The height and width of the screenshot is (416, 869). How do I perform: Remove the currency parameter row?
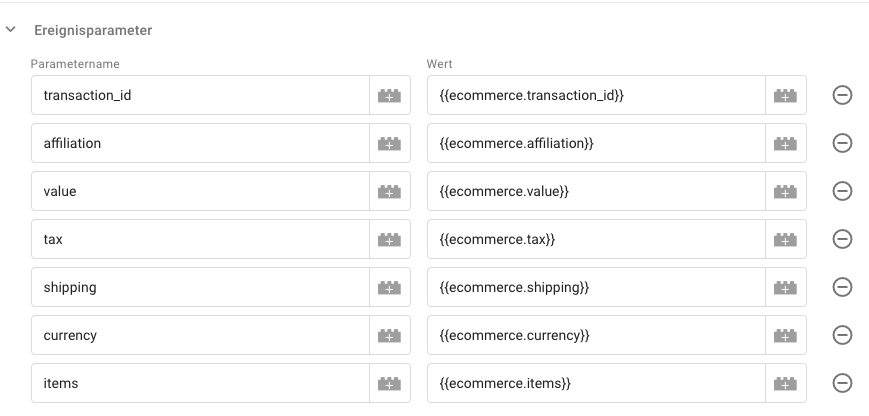(842, 335)
